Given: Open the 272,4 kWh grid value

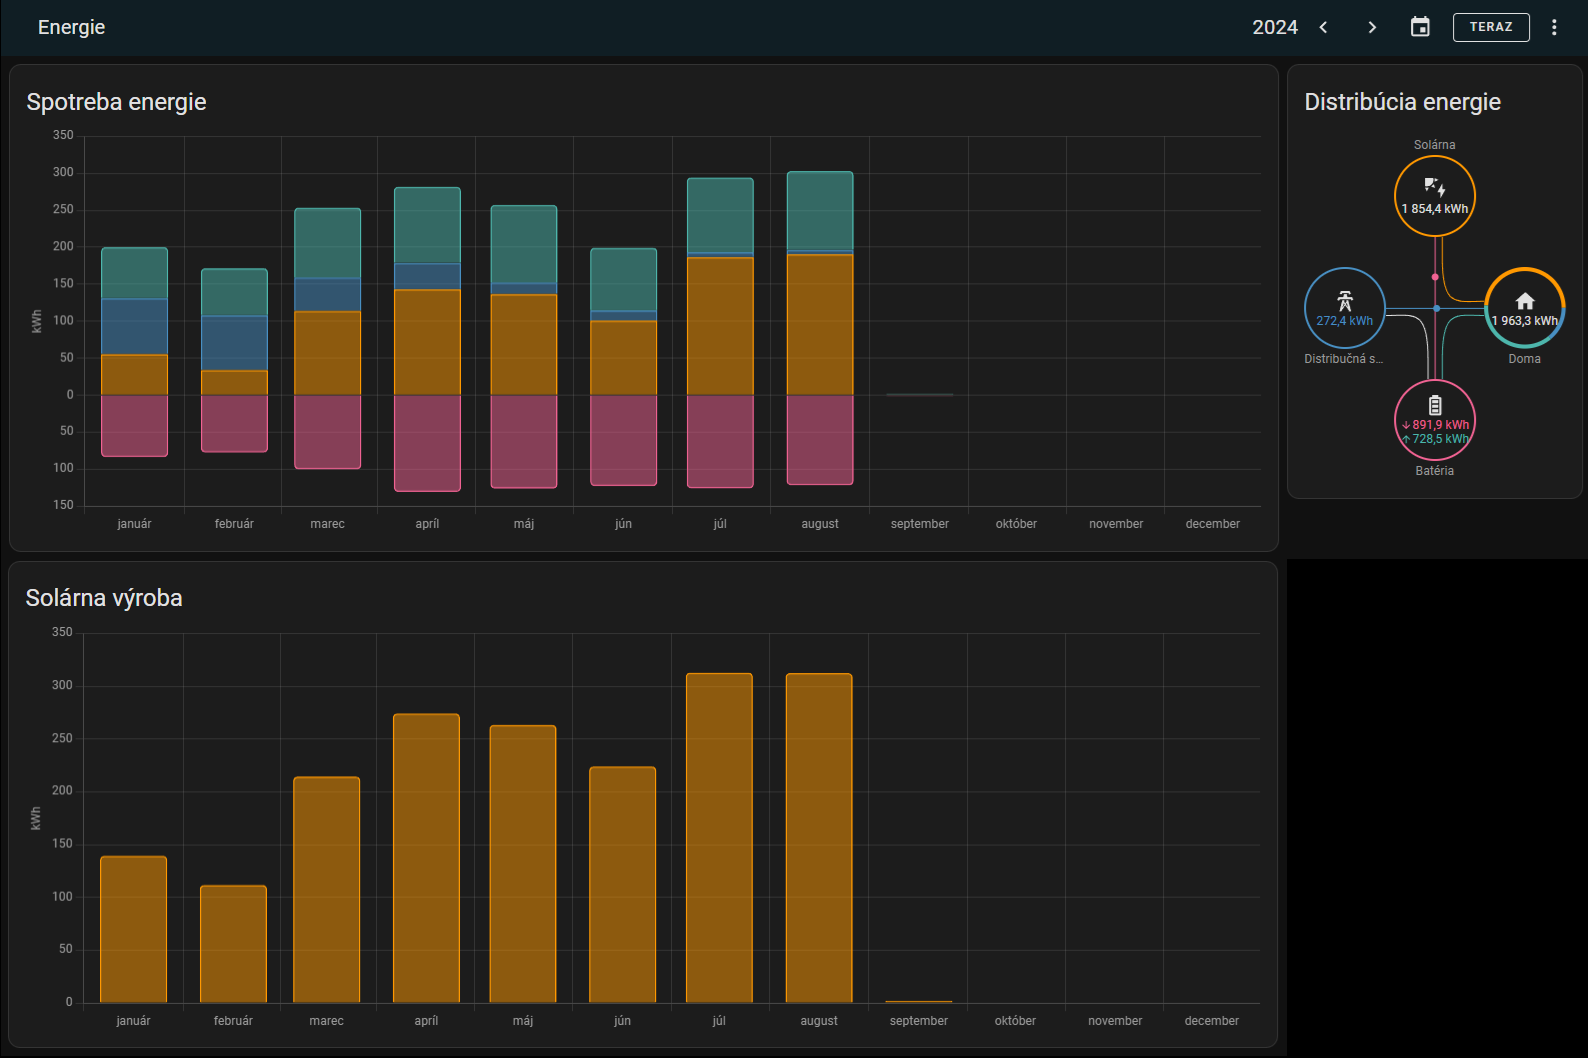Looking at the screenshot, I should [x=1345, y=321].
